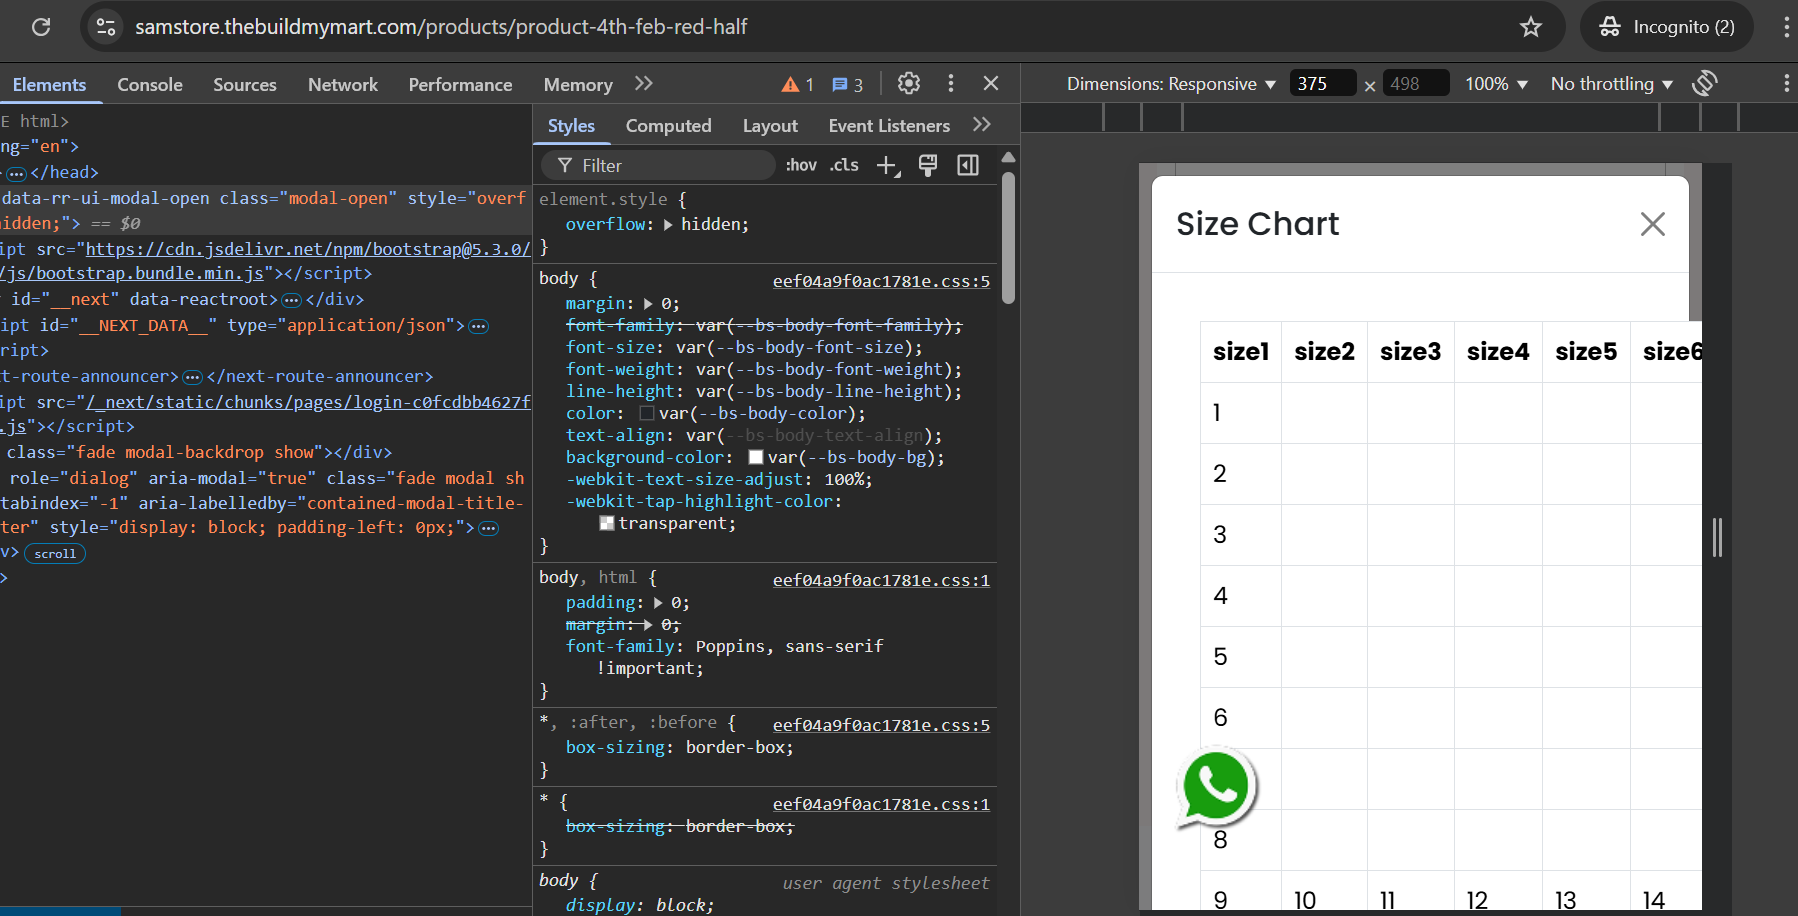Open the 100% zoom dropdown
The width and height of the screenshot is (1798, 916).
(x=1497, y=84)
